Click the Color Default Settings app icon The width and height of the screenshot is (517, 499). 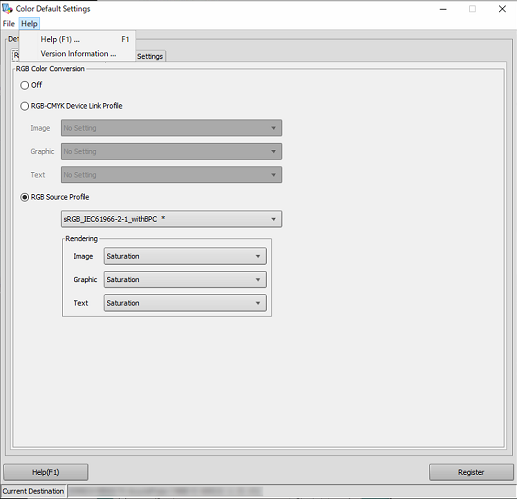tap(7, 8)
